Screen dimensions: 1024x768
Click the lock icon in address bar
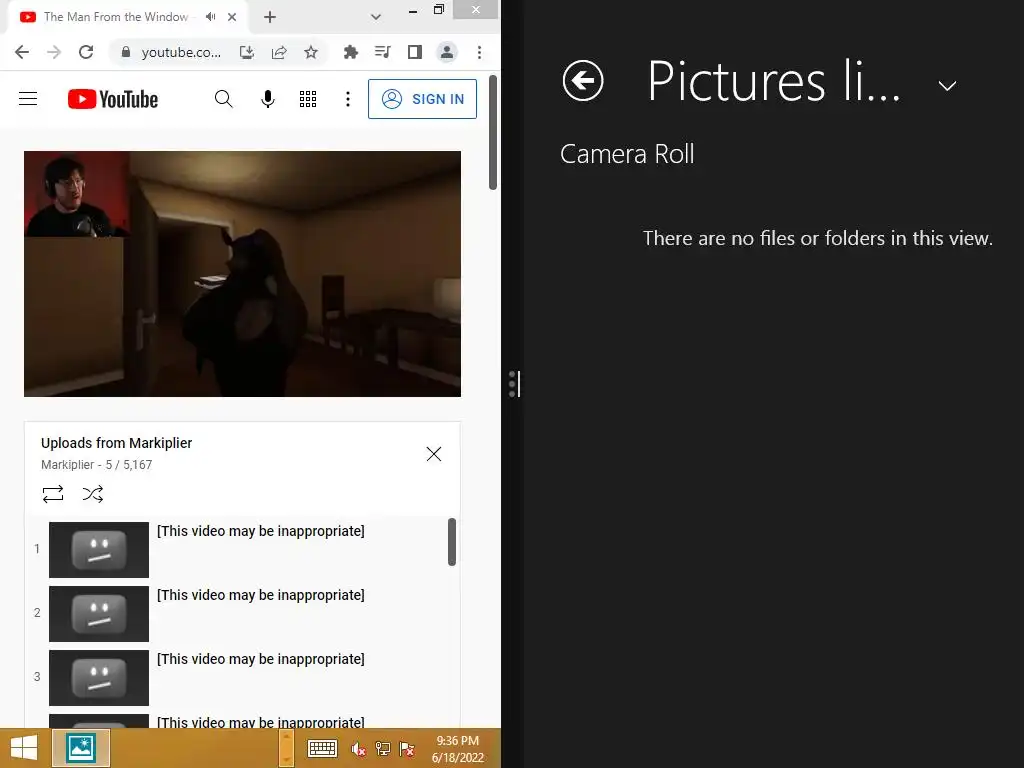click(x=126, y=52)
